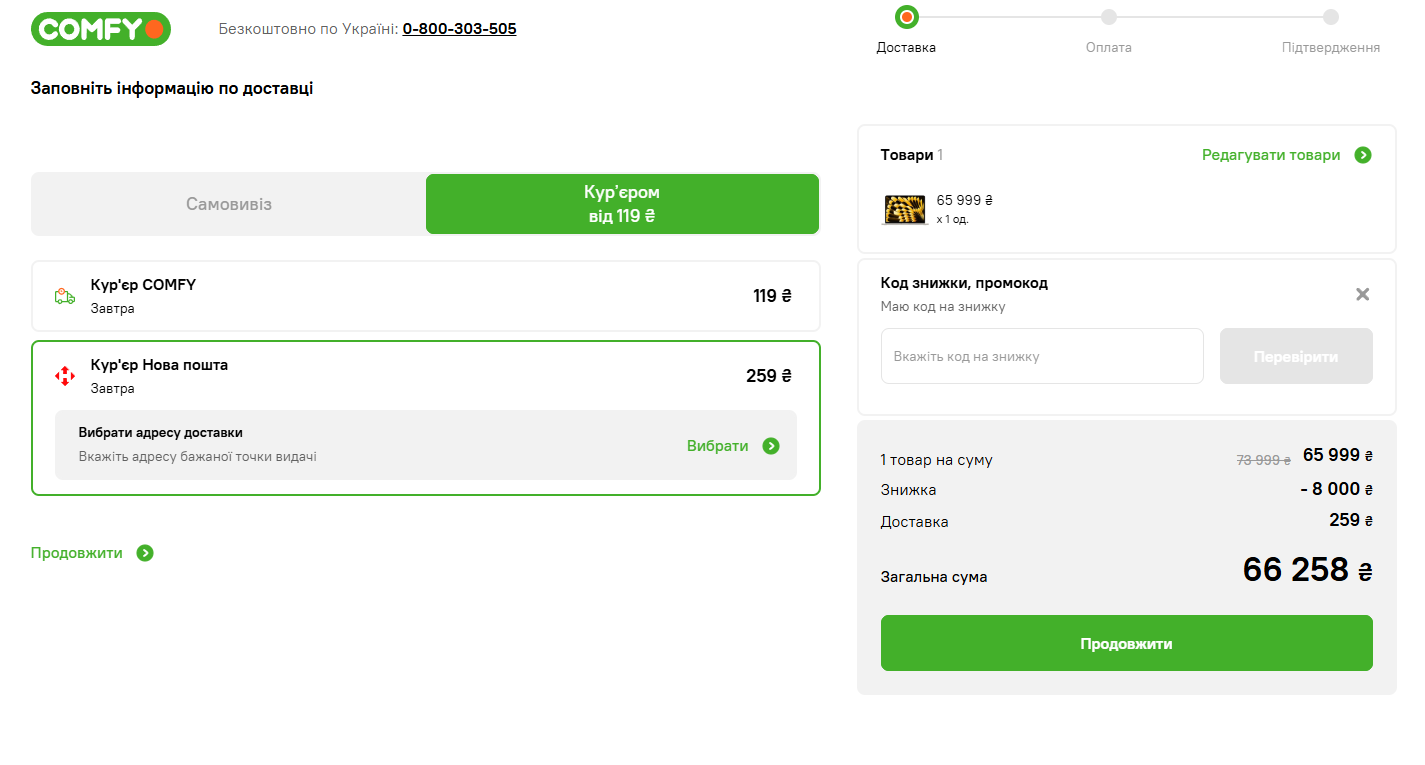Screen dimensions: 1425x765
Task: Close the promo code section with X
Action: [1362, 294]
